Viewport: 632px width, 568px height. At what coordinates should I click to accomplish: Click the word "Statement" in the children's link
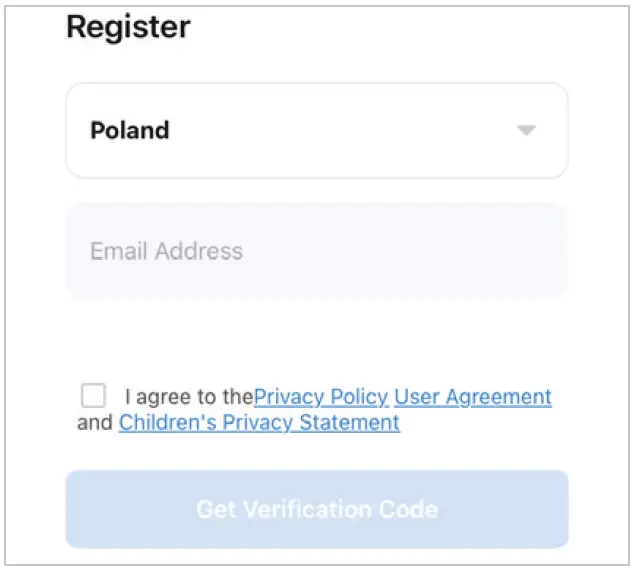pyautogui.click(x=354, y=423)
